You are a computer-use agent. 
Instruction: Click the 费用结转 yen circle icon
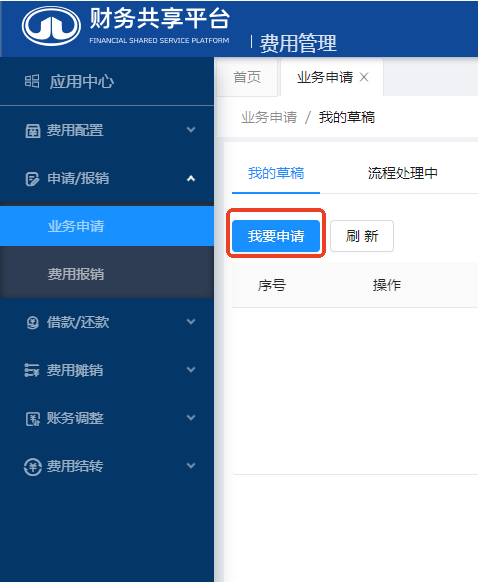(33, 467)
